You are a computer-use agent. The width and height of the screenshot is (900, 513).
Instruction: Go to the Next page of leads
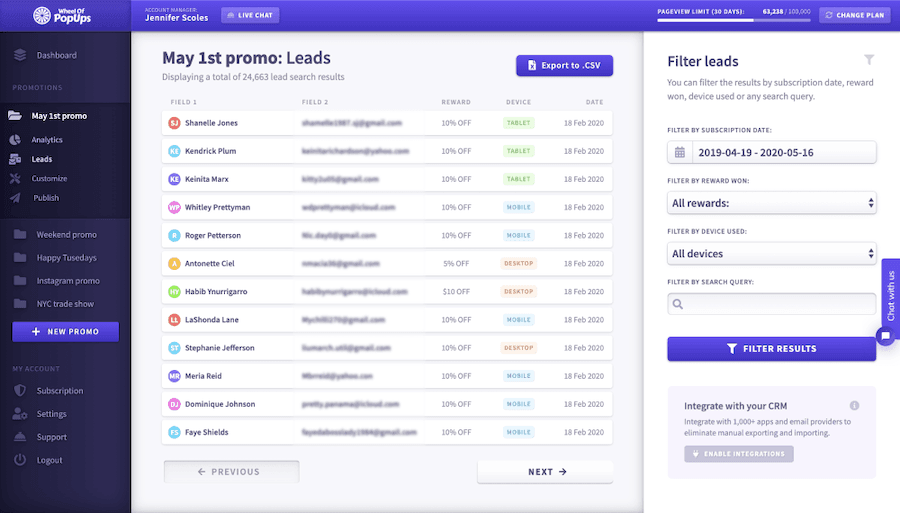545,472
